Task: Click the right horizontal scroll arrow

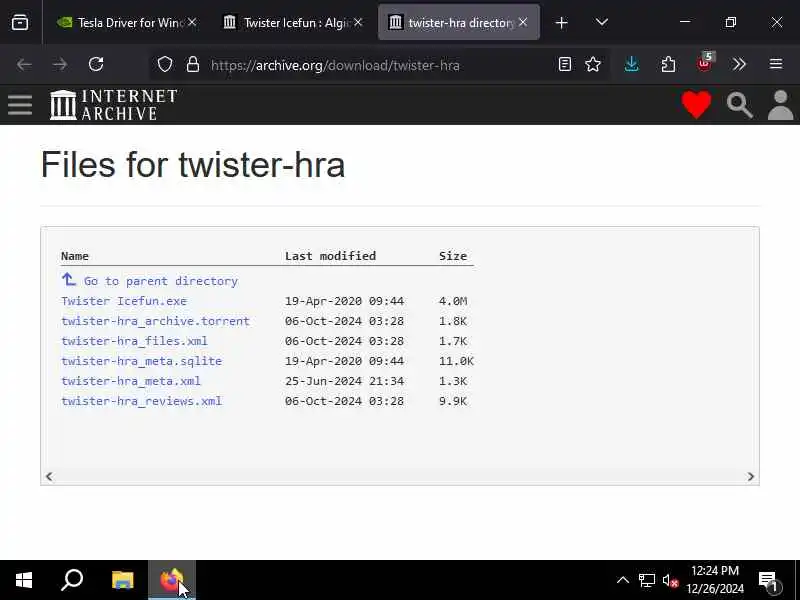Action: 751,477
